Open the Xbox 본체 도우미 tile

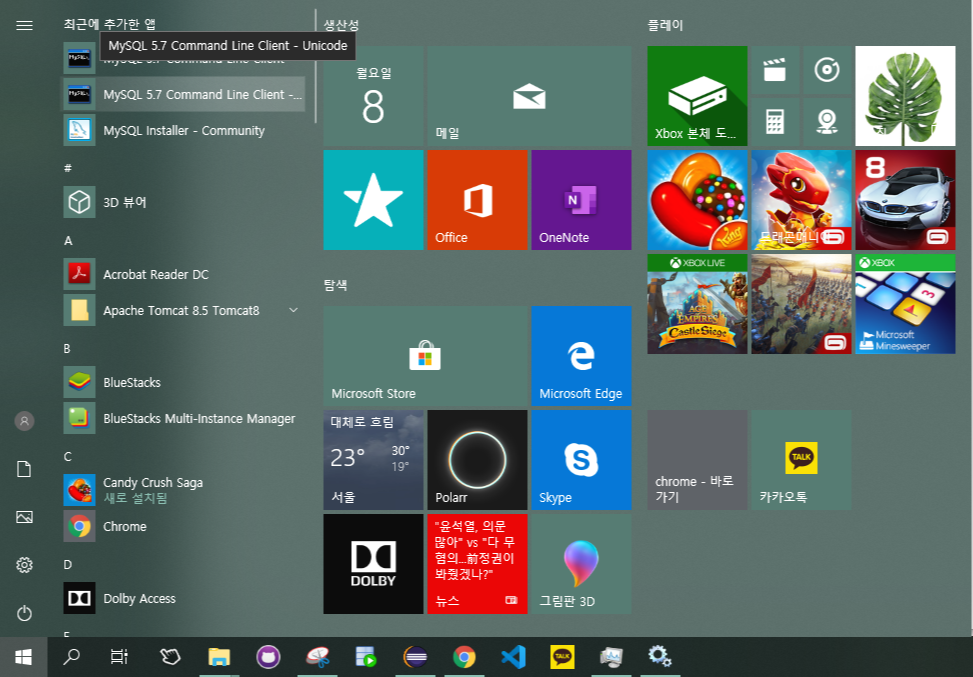pos(697,96)
